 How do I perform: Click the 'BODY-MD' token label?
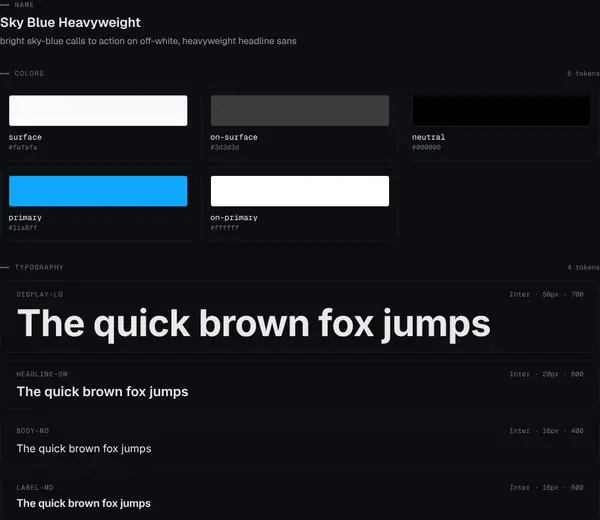tap(33, 431)
